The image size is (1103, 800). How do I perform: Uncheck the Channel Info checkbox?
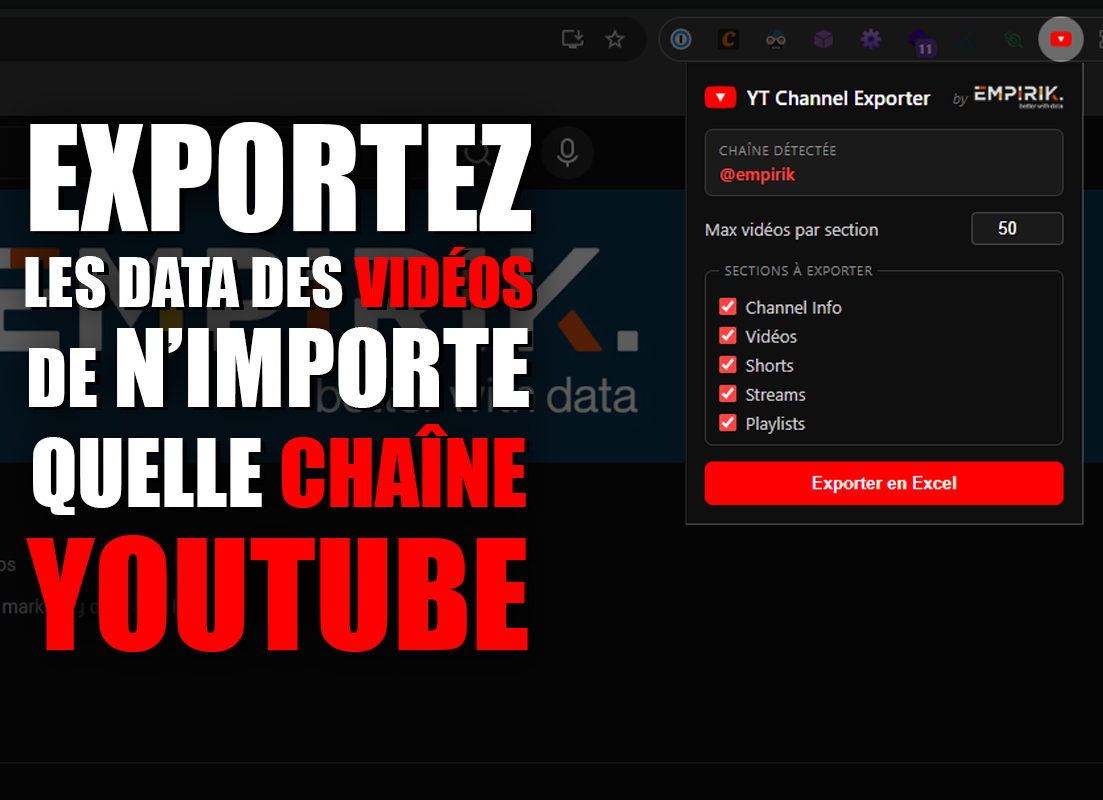tap(728, 307)
